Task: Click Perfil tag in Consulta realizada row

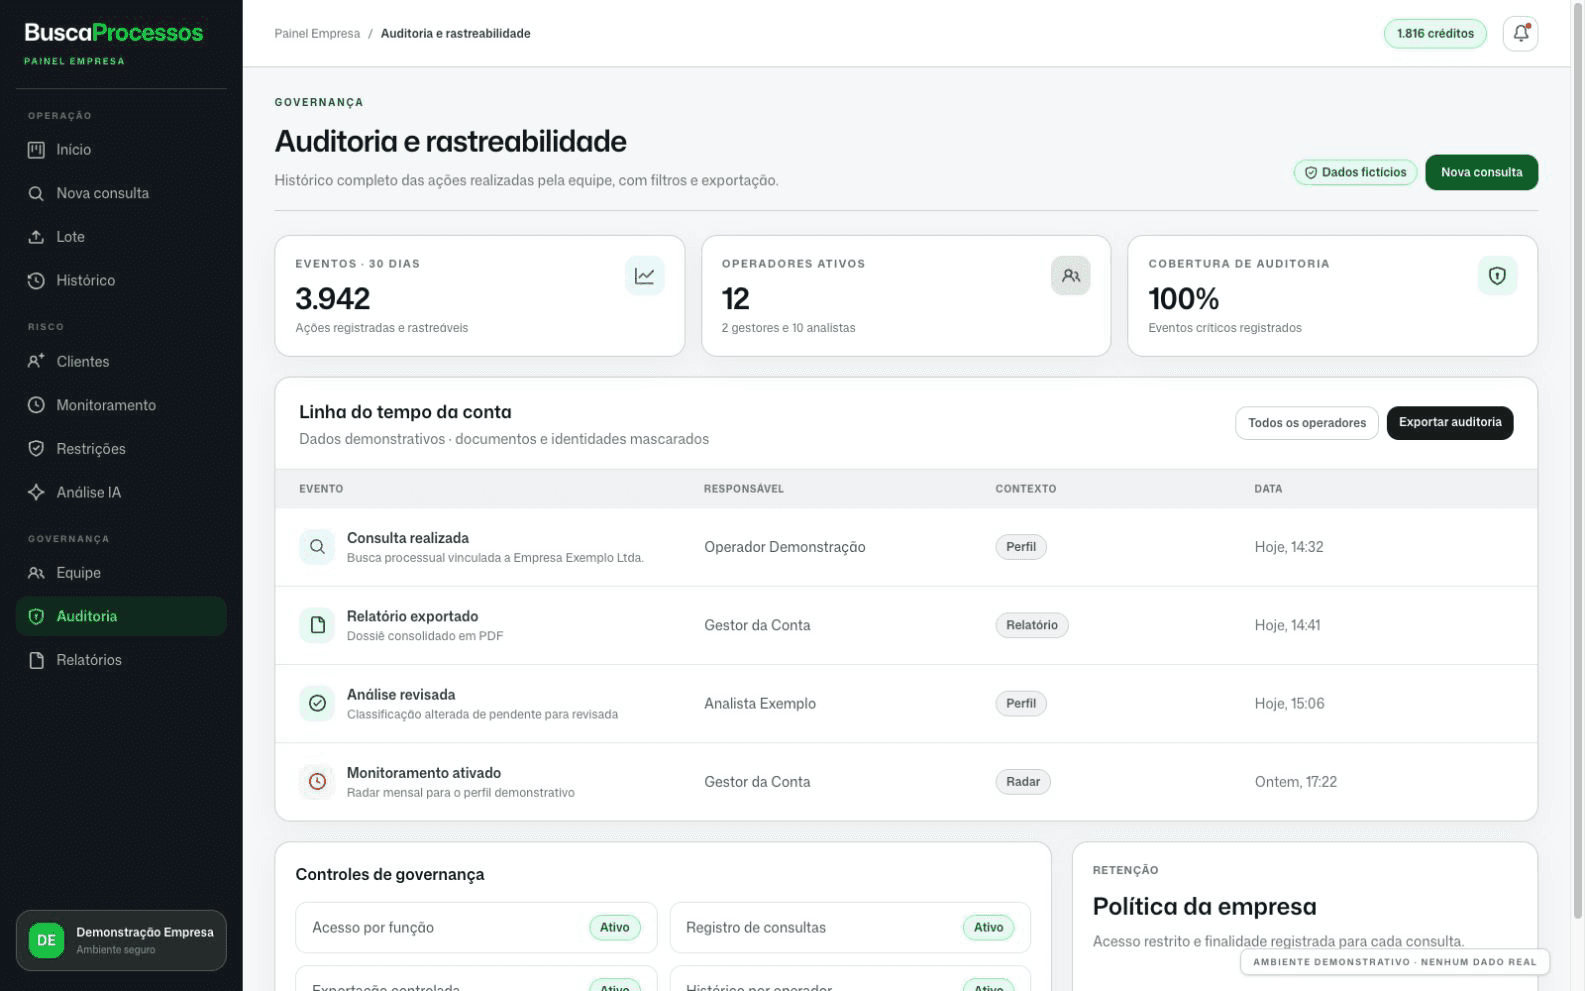Action: point(1021,547)
